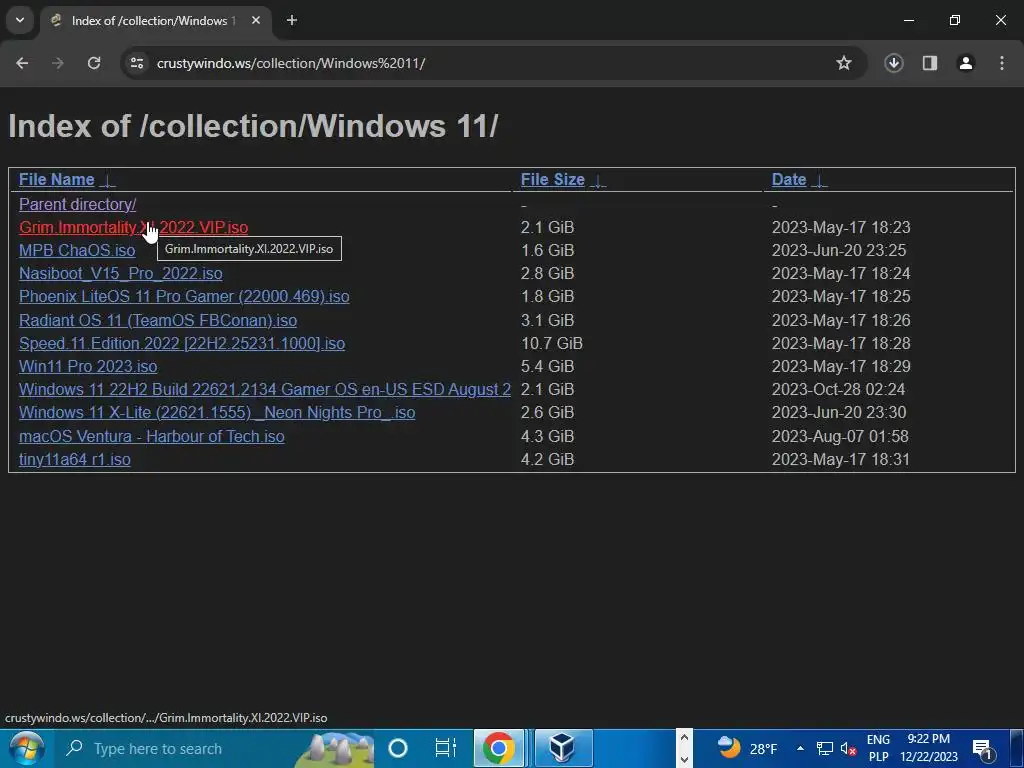
Task: Sort the listing by File Name
Action: (x=56, y=180)
